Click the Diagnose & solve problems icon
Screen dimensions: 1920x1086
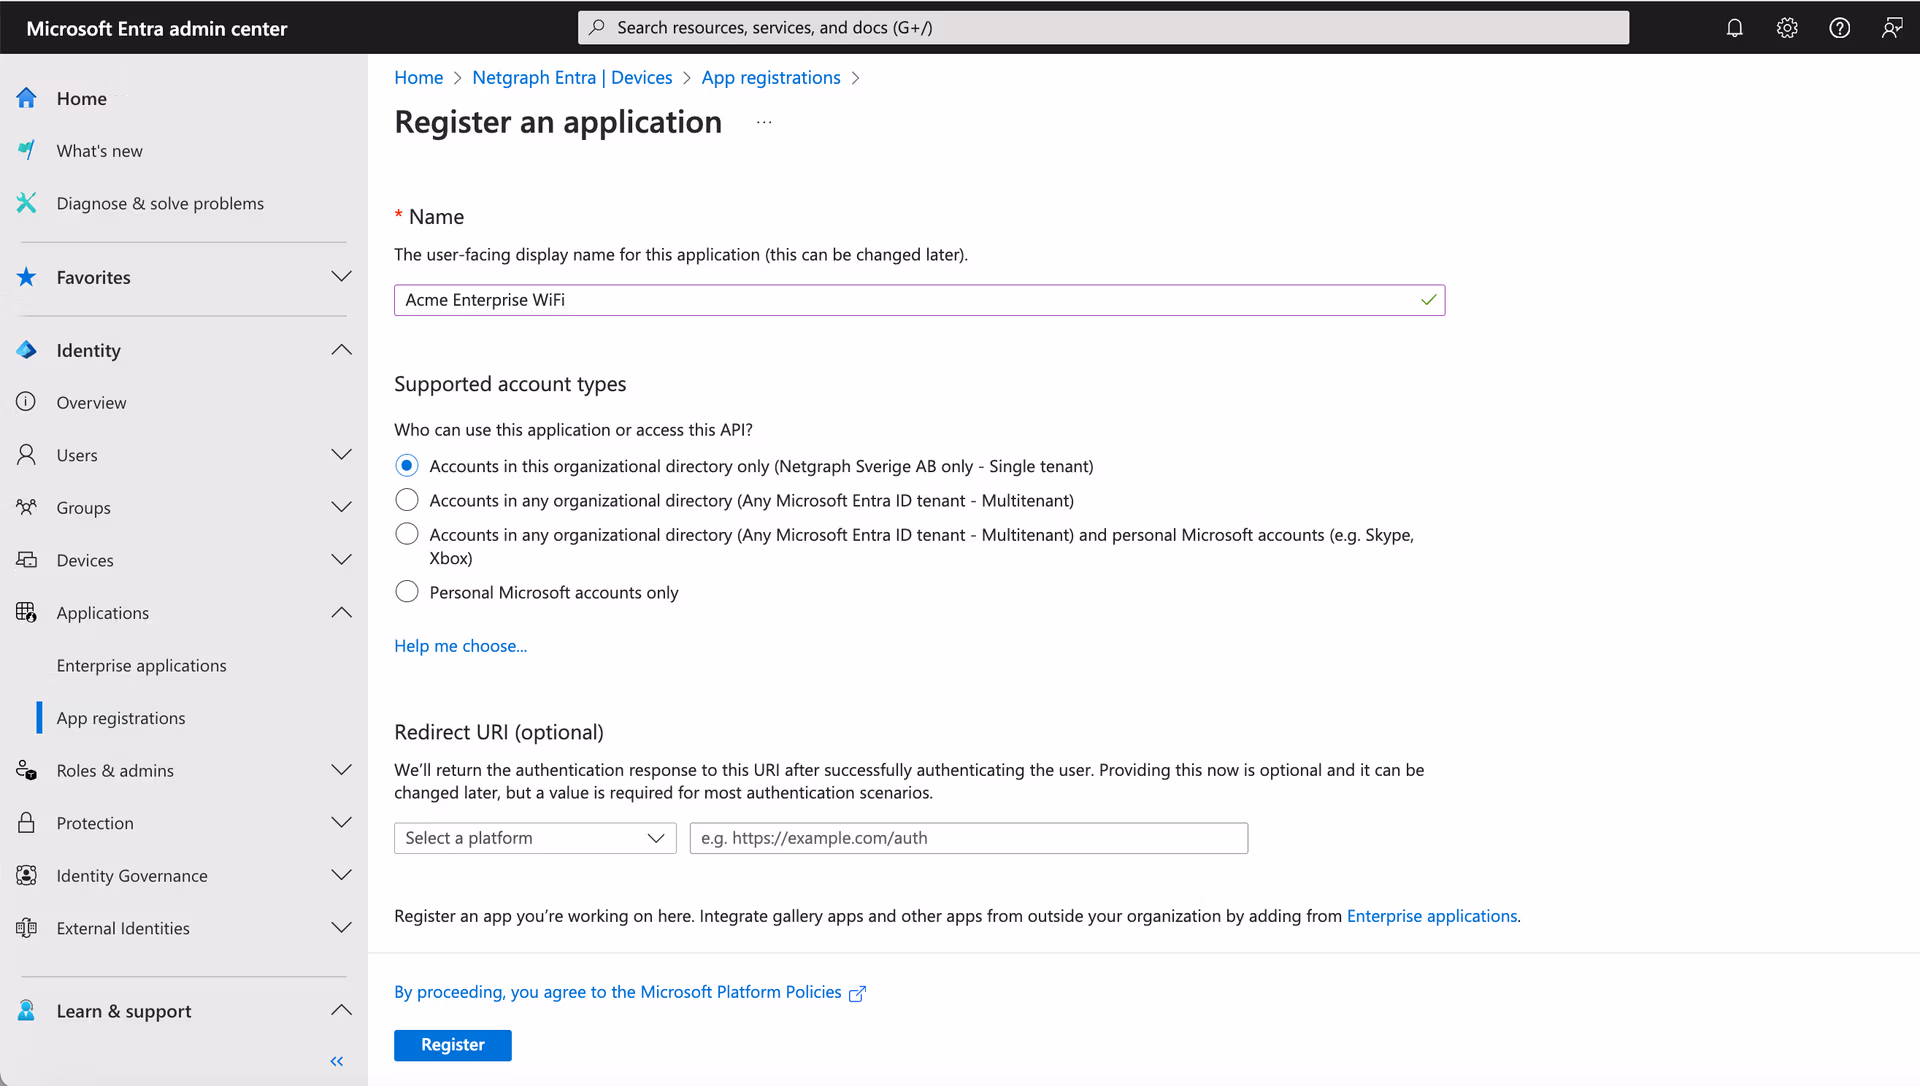coord(27,203)
